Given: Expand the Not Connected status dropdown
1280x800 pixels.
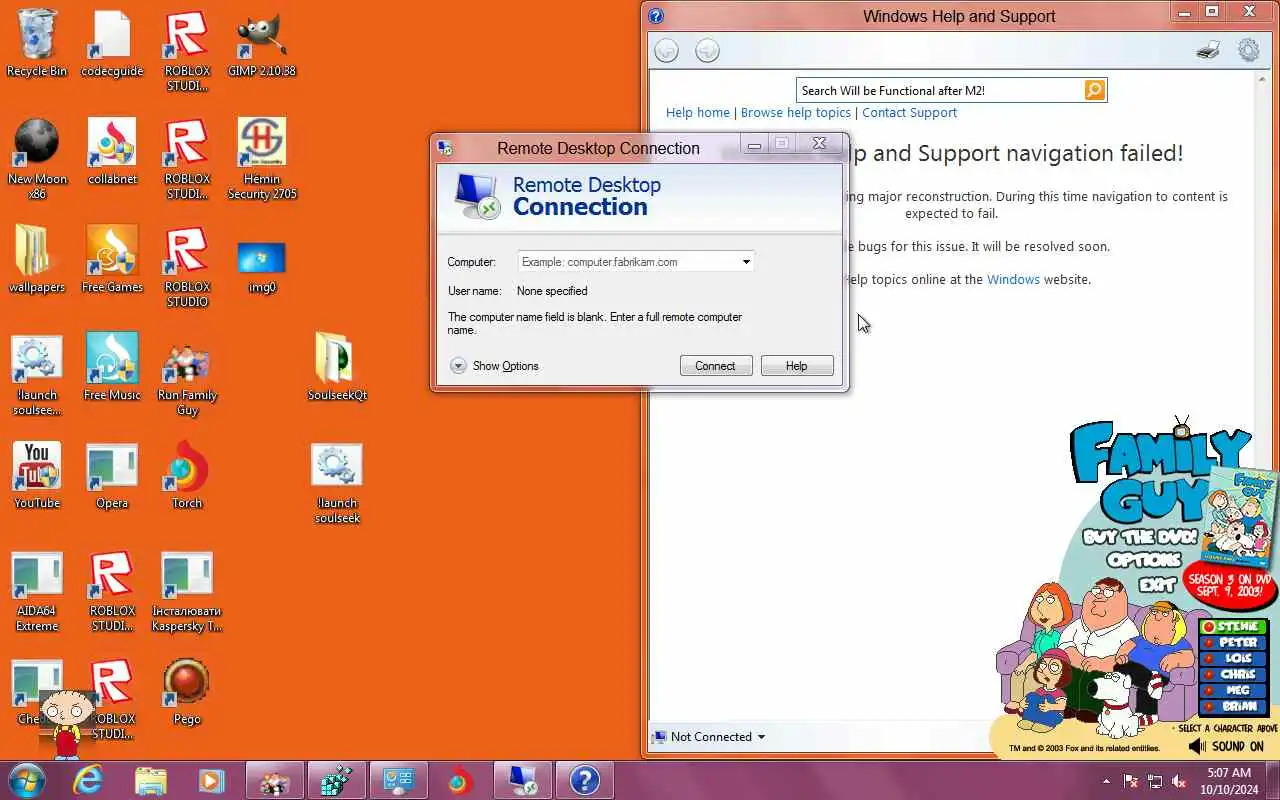Looking at the screenshot, I should 709,737.
